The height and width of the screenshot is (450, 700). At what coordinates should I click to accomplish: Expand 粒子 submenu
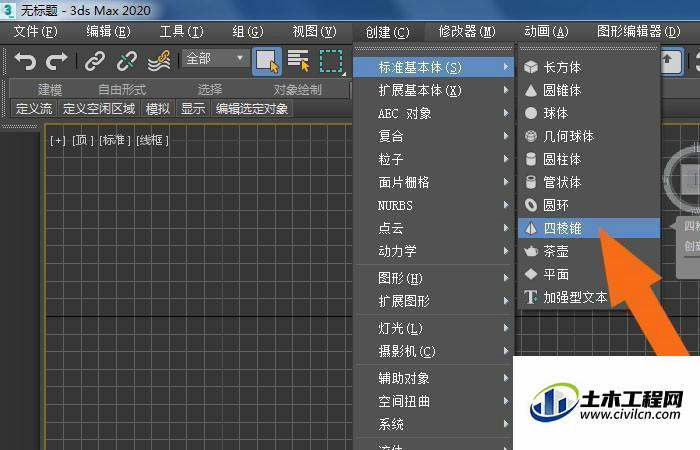pos(433,159)
